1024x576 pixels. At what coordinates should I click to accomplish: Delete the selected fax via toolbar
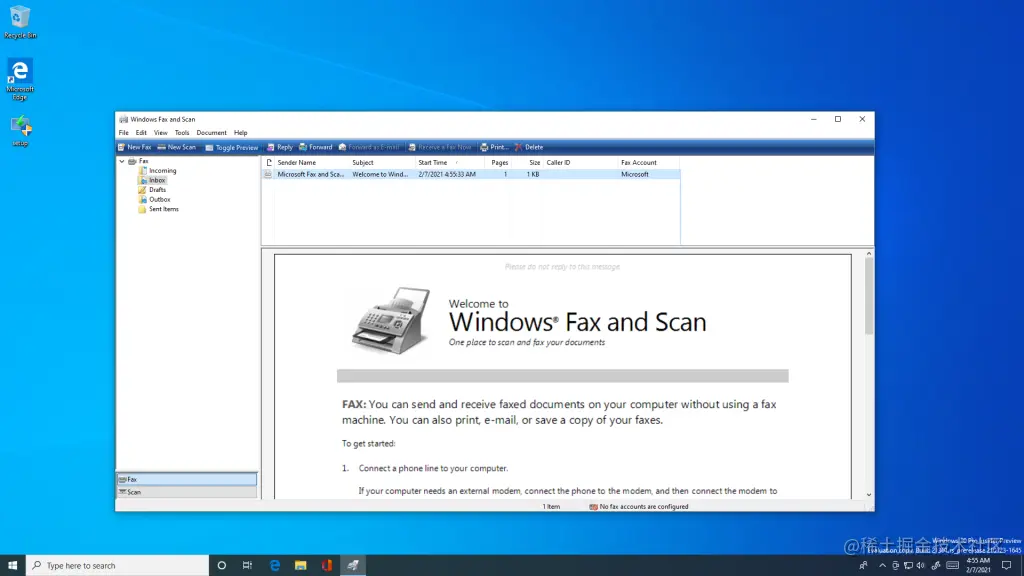coord(528,148)
